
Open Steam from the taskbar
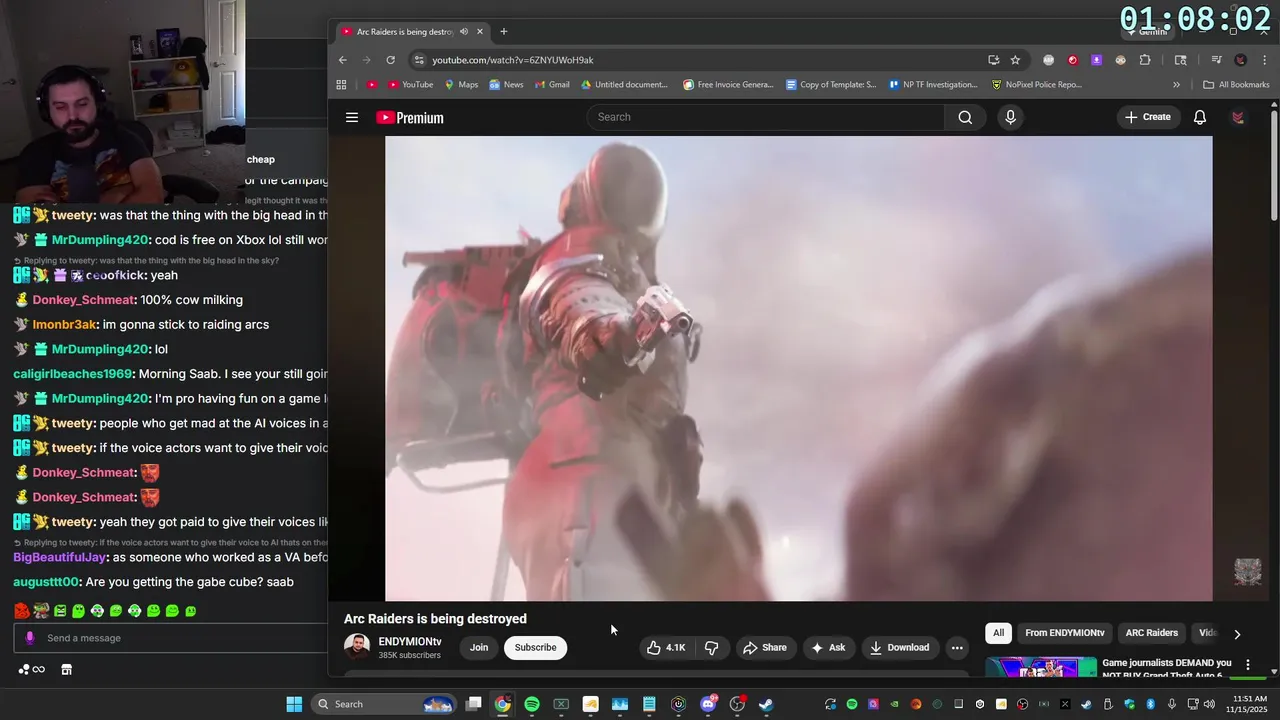(766, 704)
